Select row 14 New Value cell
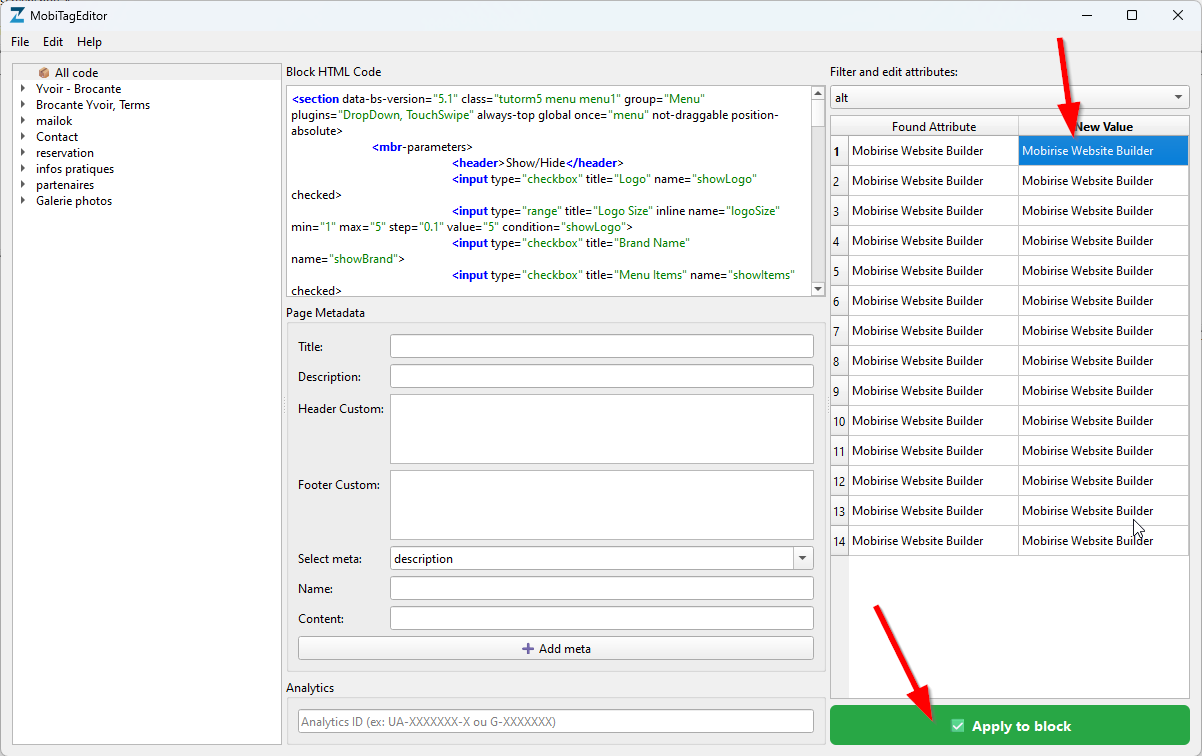Viewport: 1202px width, 756px height. pos(1104,541)
